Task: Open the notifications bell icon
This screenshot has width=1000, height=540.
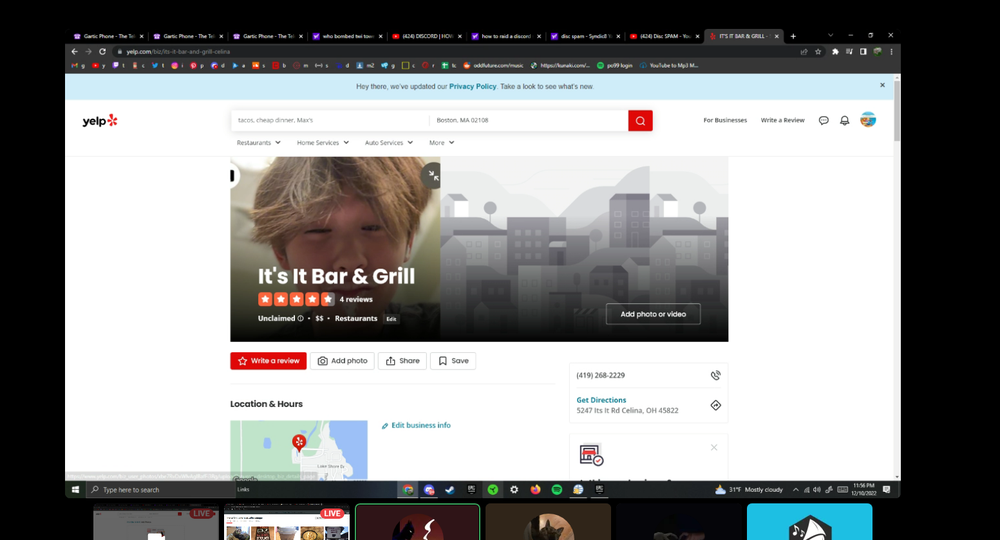Action: pos(844,121)
